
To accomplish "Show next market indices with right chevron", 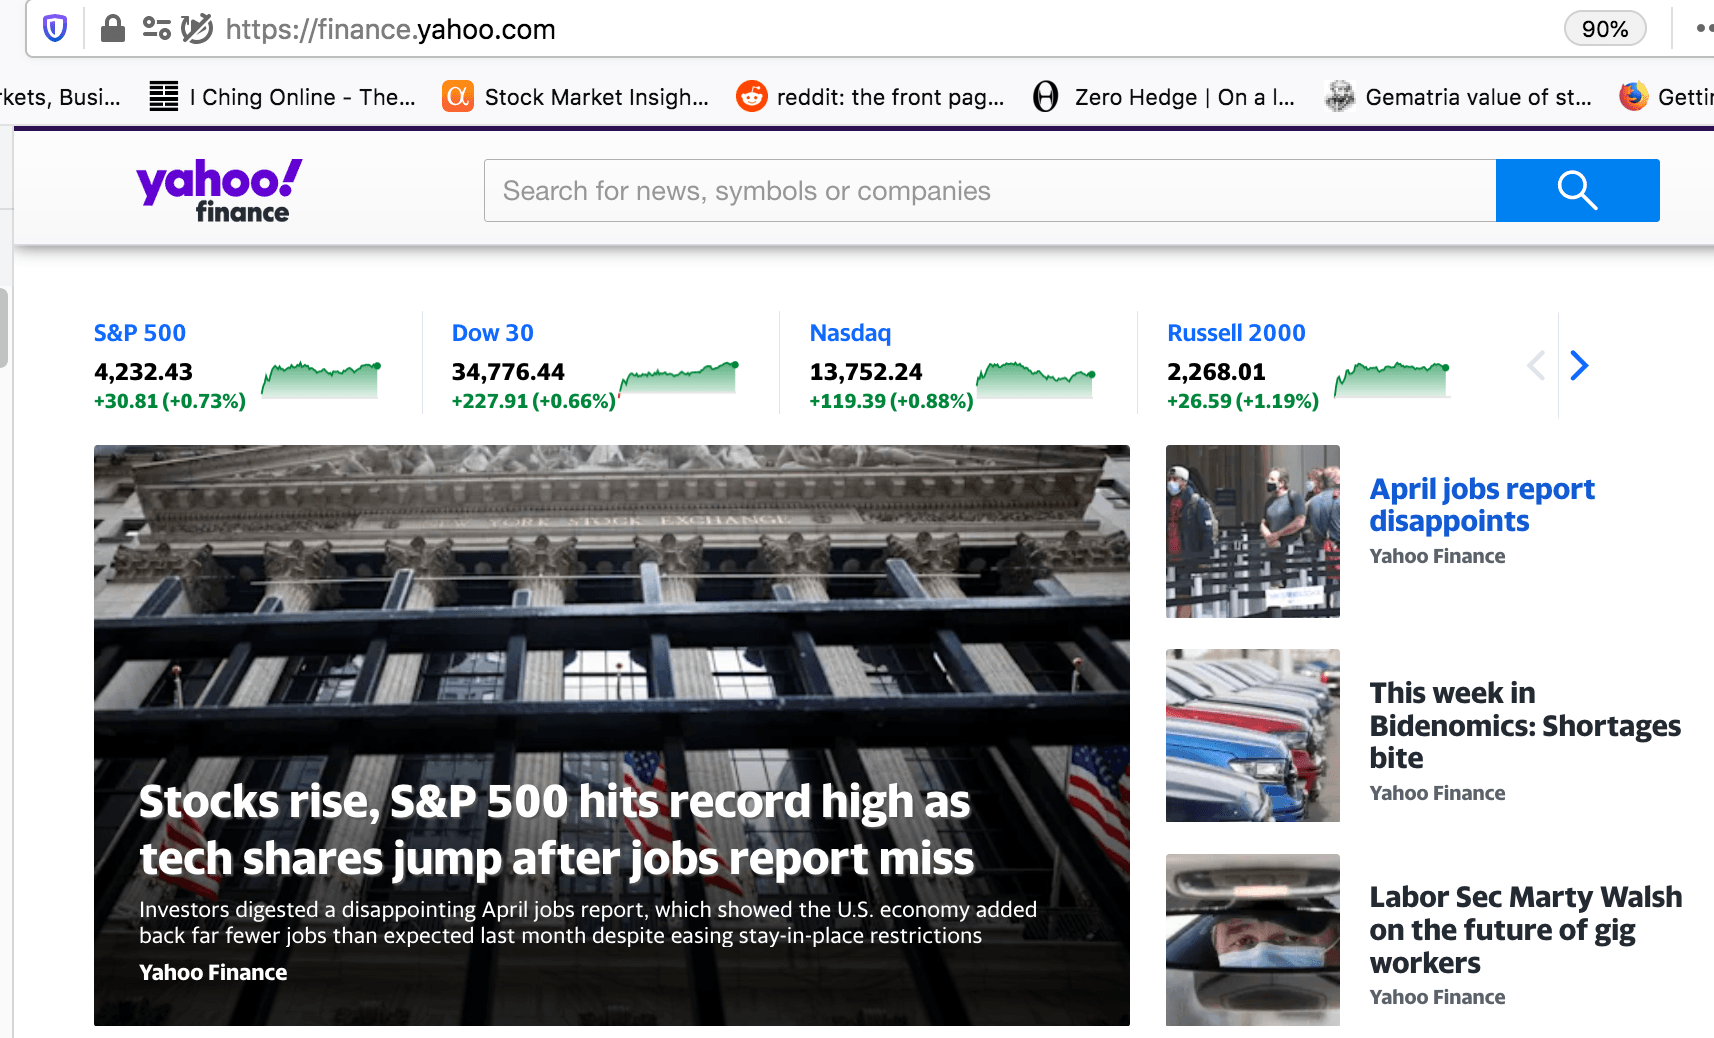I will [1579, 366].
